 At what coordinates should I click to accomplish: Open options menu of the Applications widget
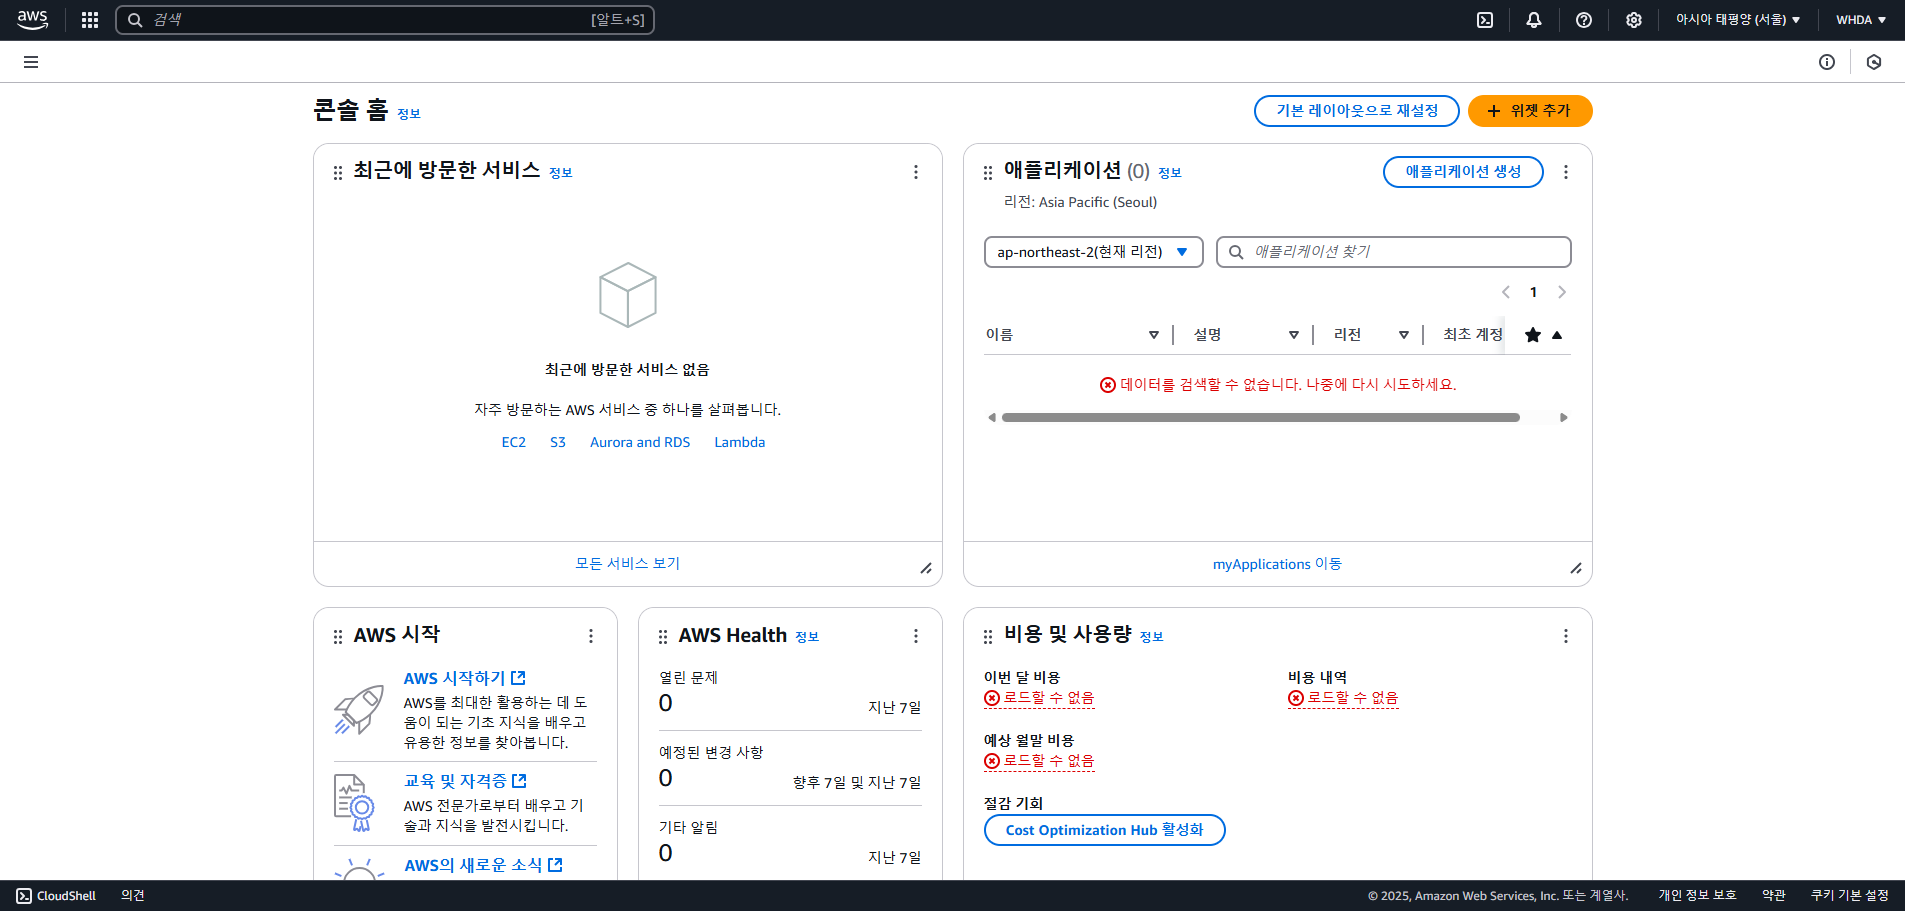click(1566, 172)
